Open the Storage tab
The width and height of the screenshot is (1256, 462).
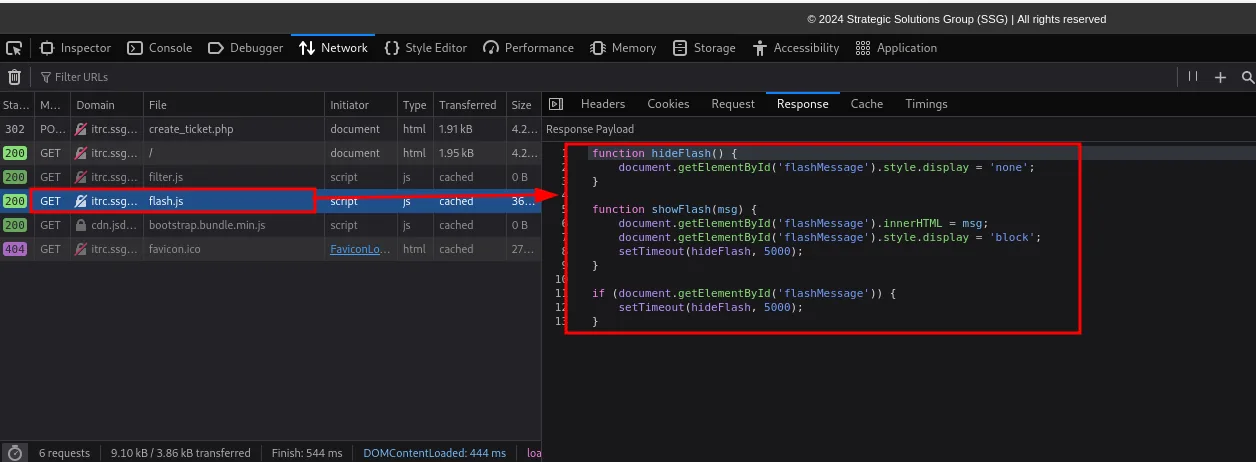(705, 48)
